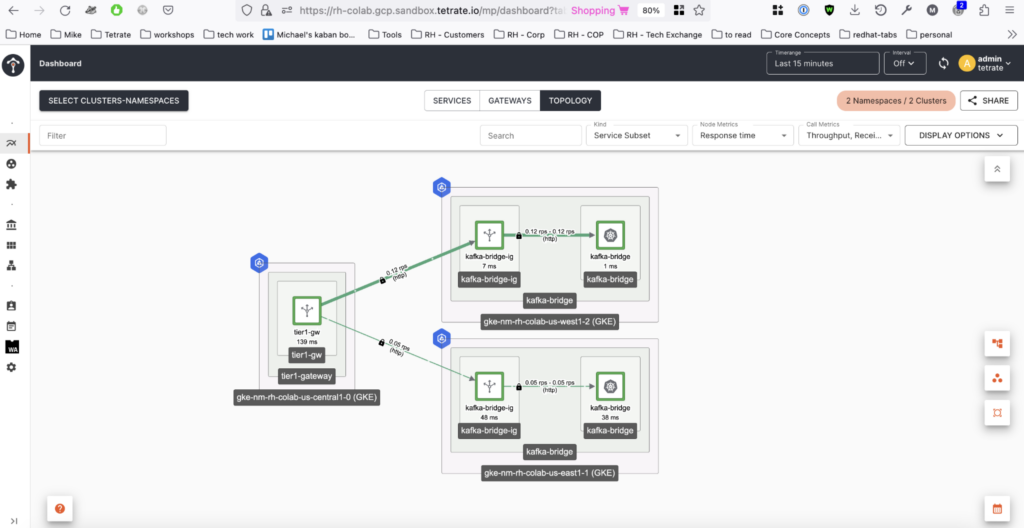This screenshot has height=528, width=1024.
Task: Click the ID badge icon in the sidebar
Action: tap(11, 306)
